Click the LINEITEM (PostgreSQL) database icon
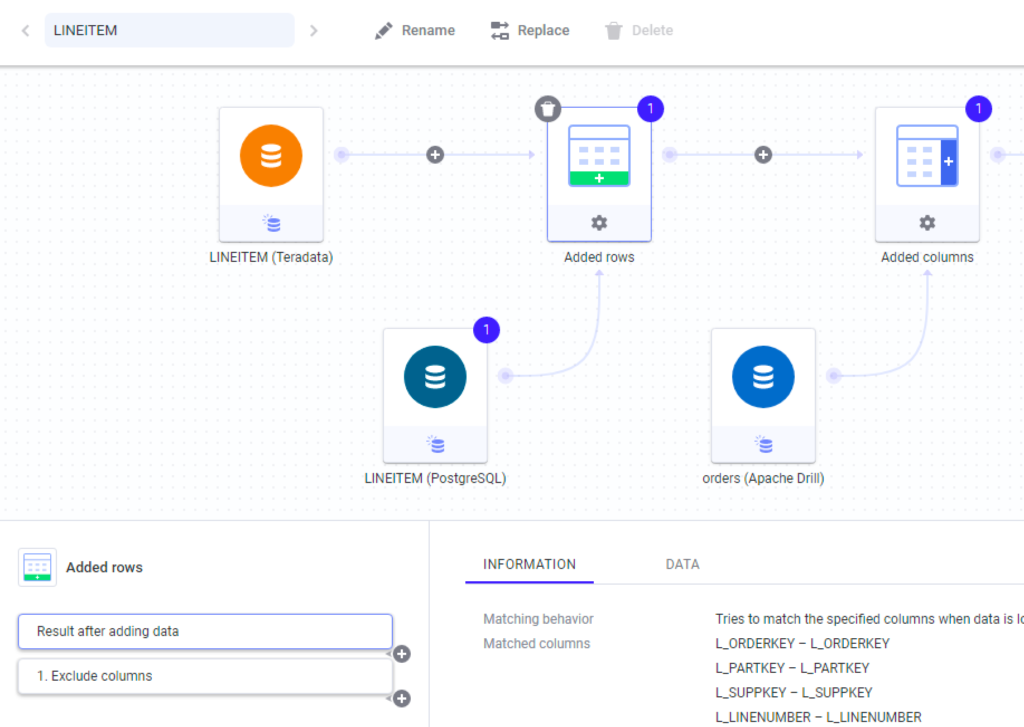Image resolution: width=1024 pixels, height=727 pixels. coord(435,376)
